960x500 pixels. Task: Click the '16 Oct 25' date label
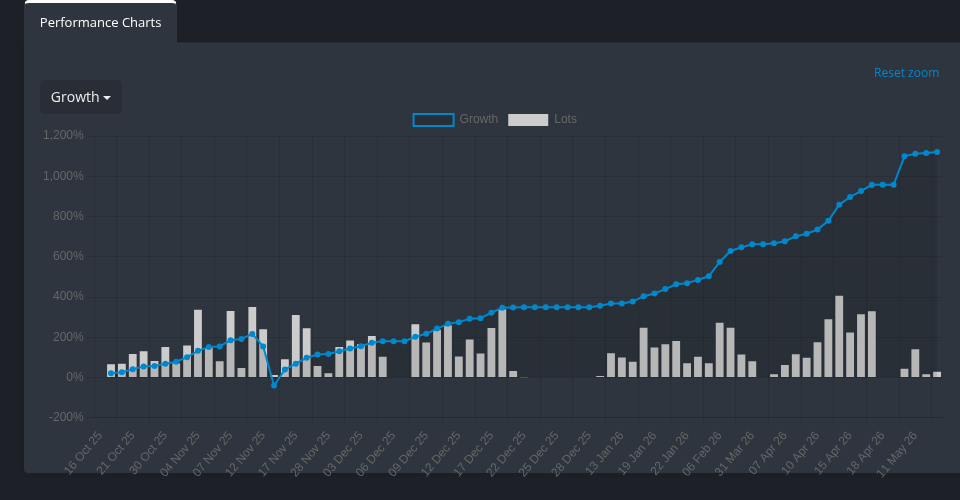tap(83, 453)
